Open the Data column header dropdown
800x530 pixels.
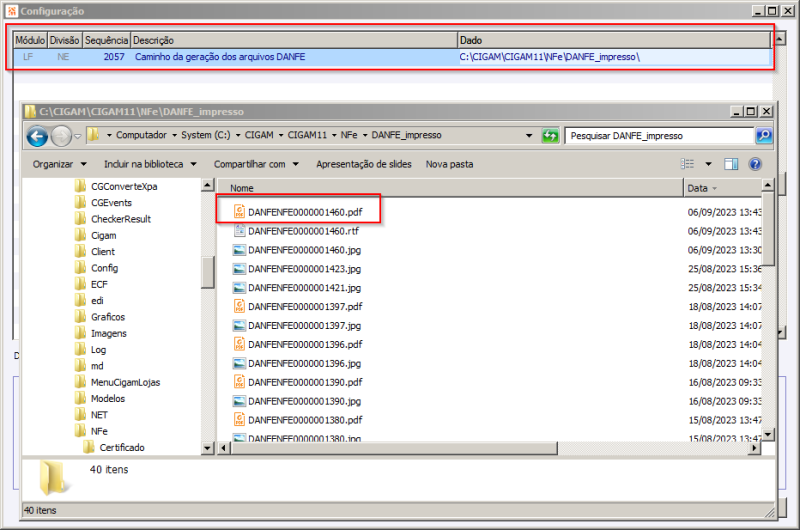[x=714, y=188]
